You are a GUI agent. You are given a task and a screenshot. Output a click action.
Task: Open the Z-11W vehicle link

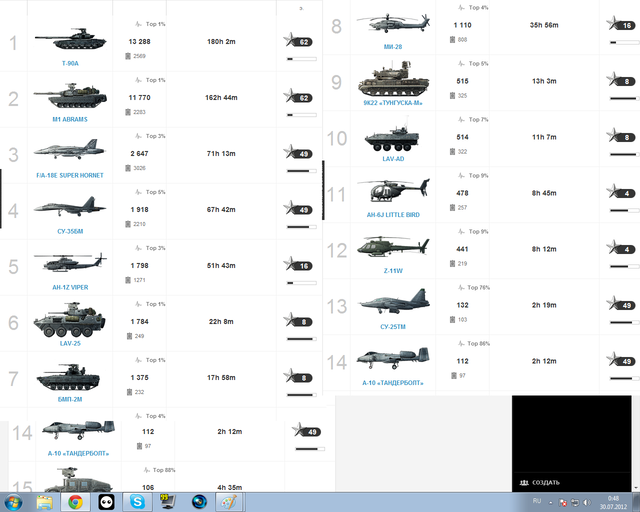tap(393, 271)
